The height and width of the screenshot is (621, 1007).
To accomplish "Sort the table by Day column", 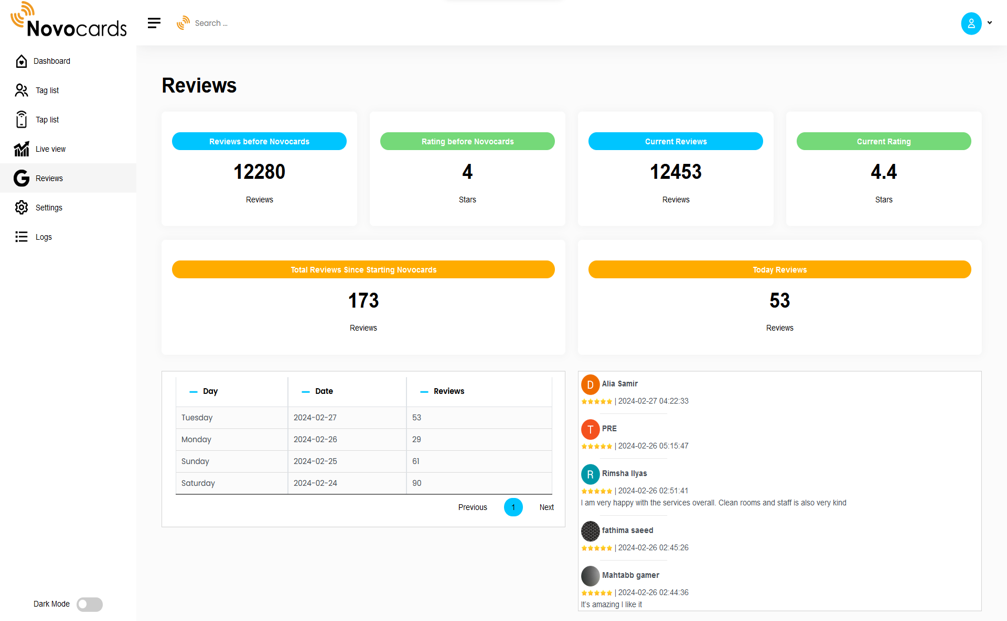I will tap(210, 391).
